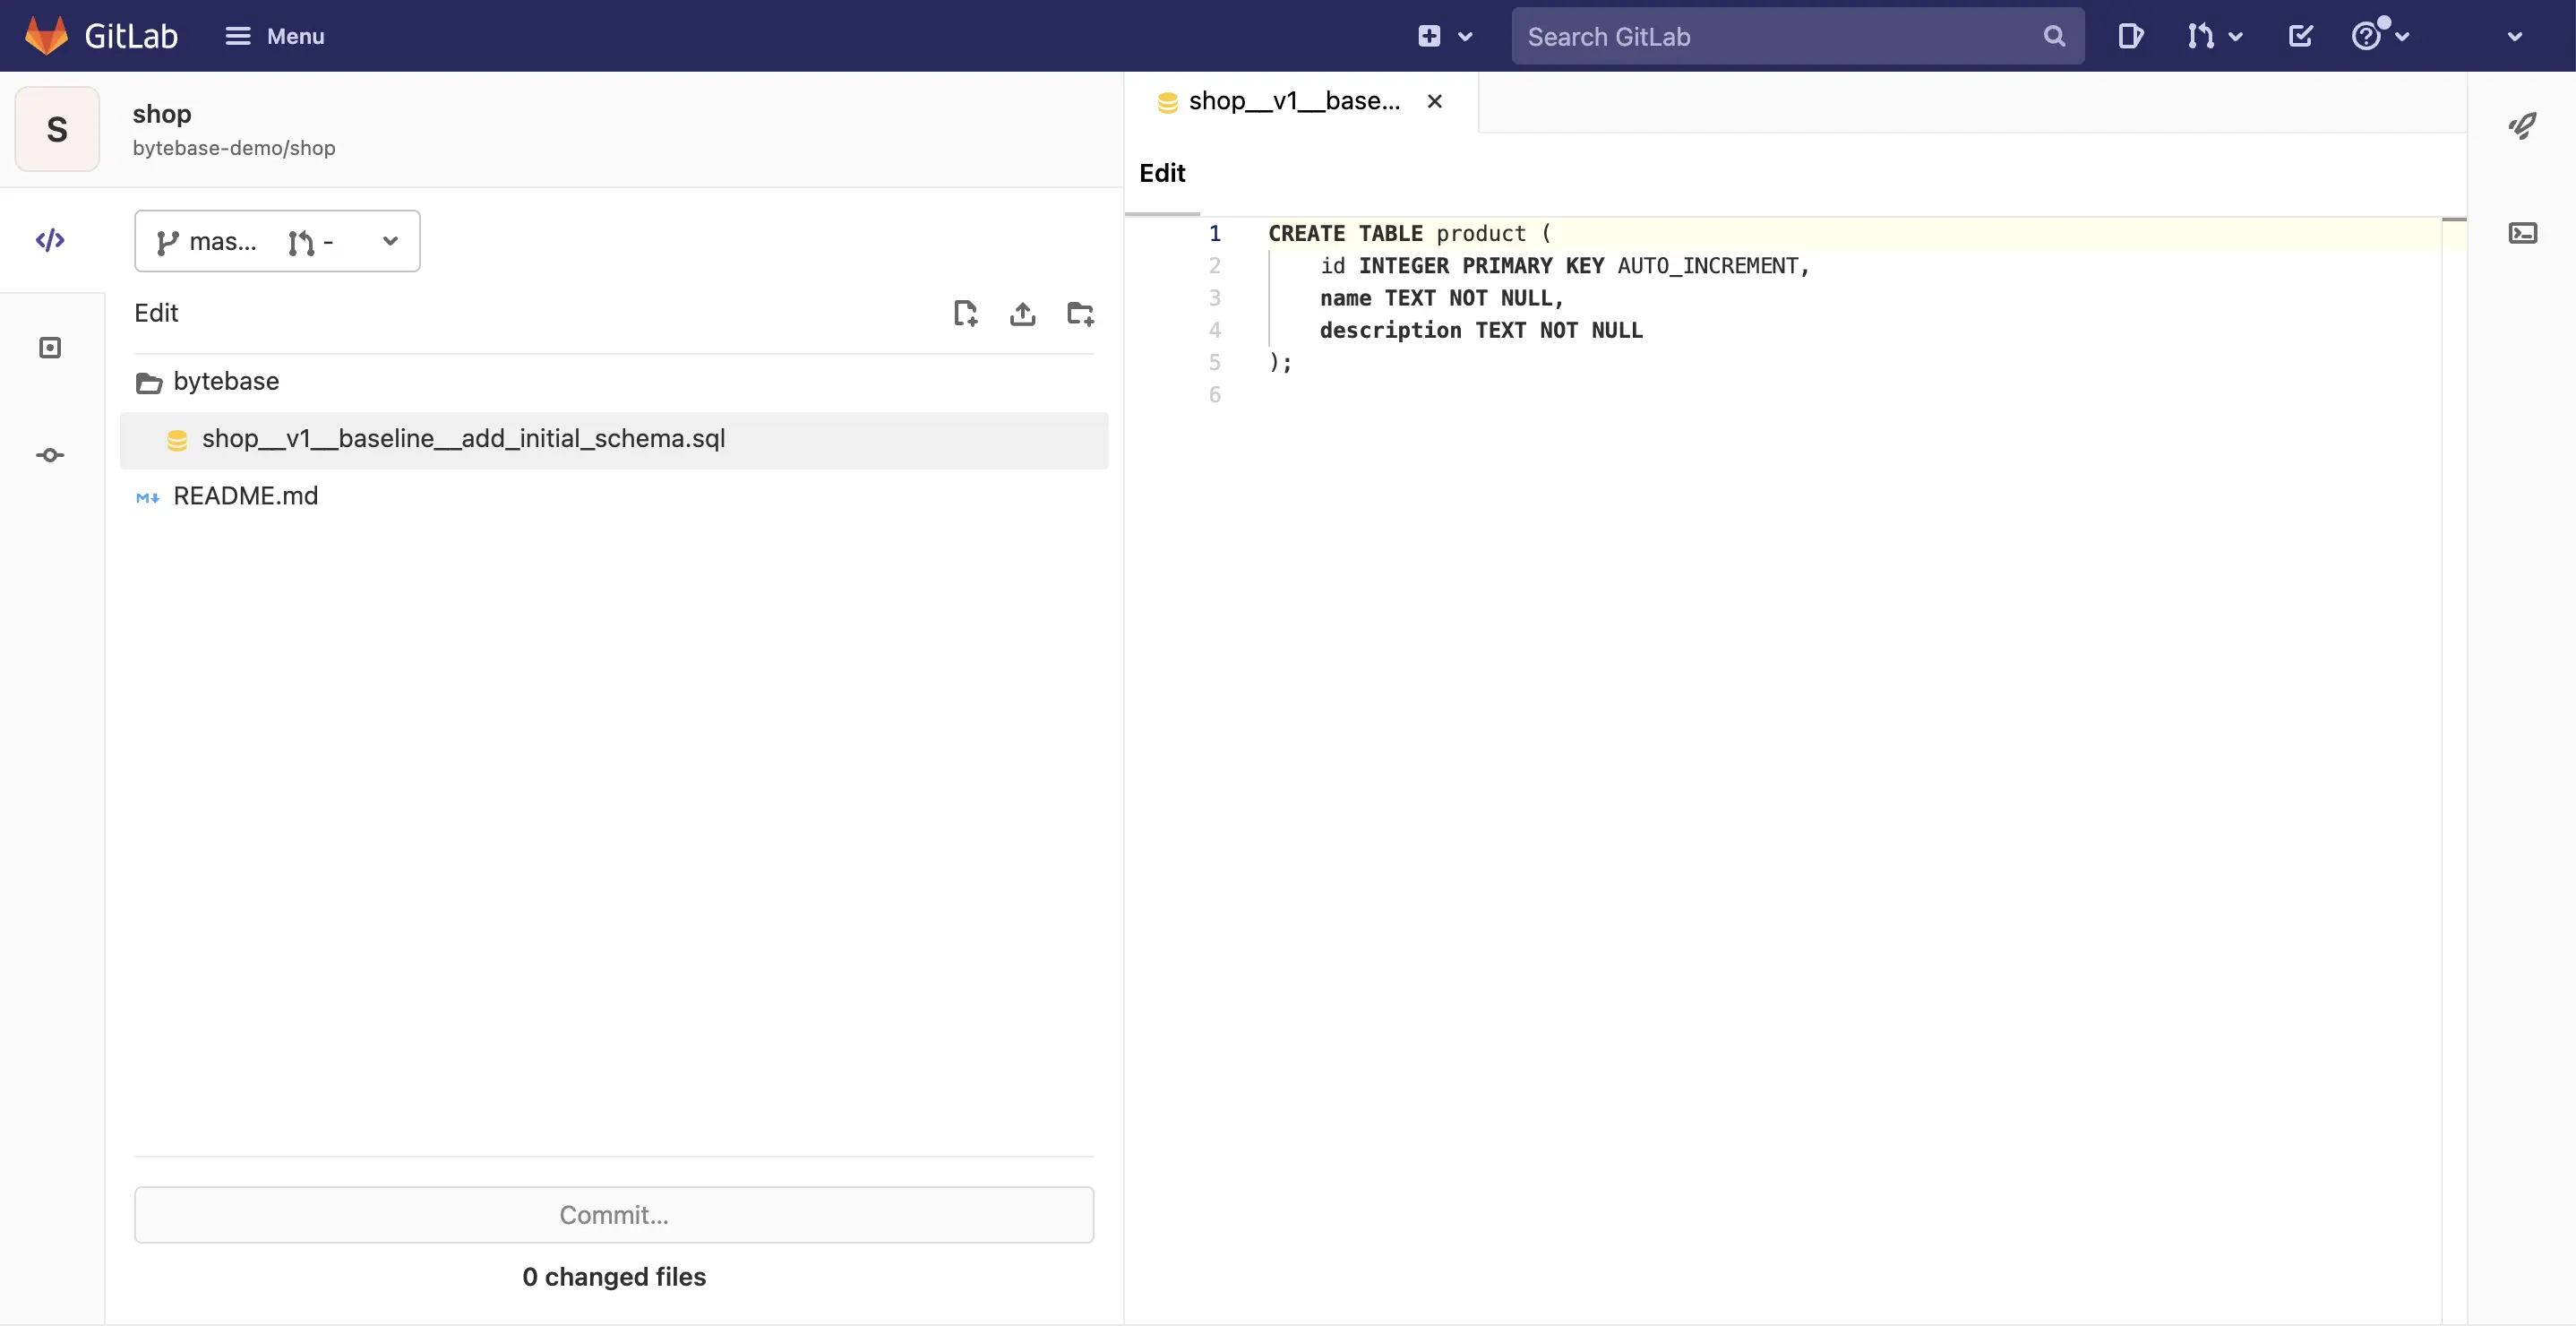Click the Edit heading in file panel
The height and width of the screenshot is (1326, 2576).
tap(156, 313)
